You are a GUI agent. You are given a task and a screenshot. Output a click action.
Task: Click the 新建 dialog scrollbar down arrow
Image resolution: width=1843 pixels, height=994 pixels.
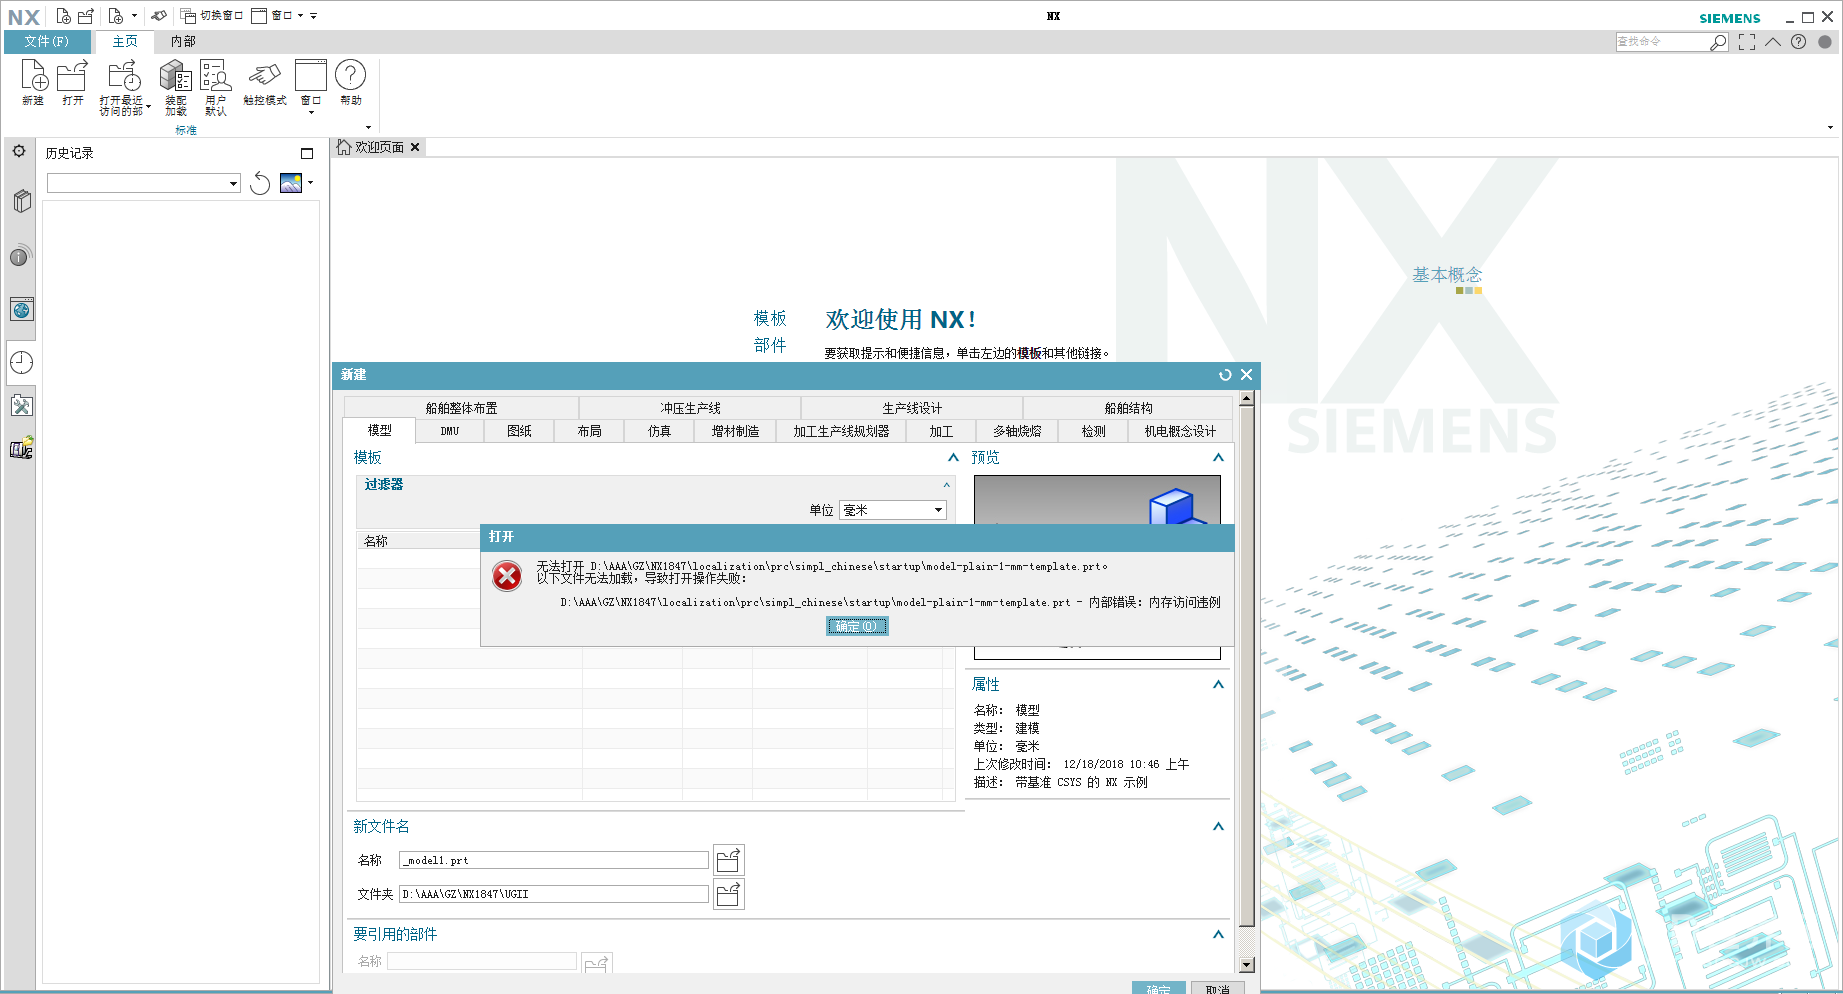(1247, 965)
